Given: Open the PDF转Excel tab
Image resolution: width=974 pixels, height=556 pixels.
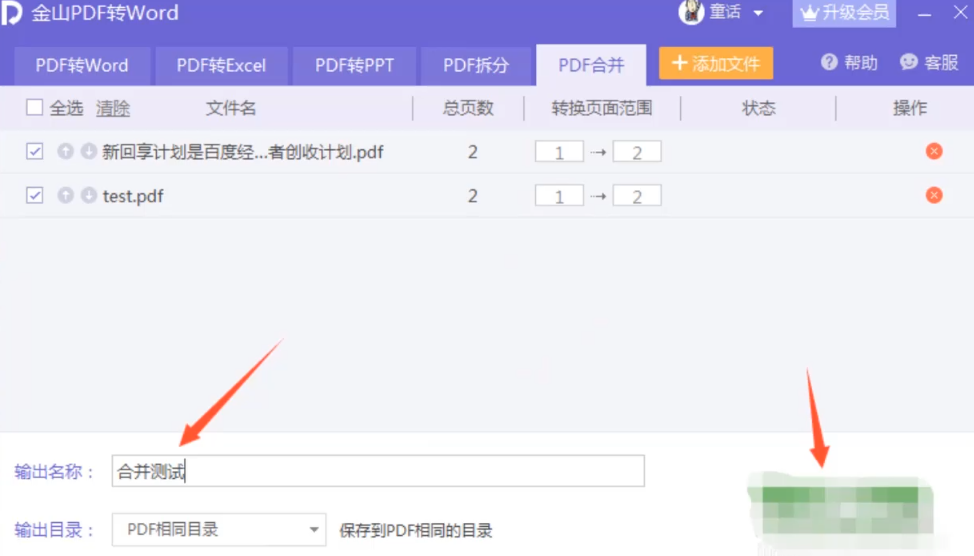Looking at the screenshot, I should (221, 66).
